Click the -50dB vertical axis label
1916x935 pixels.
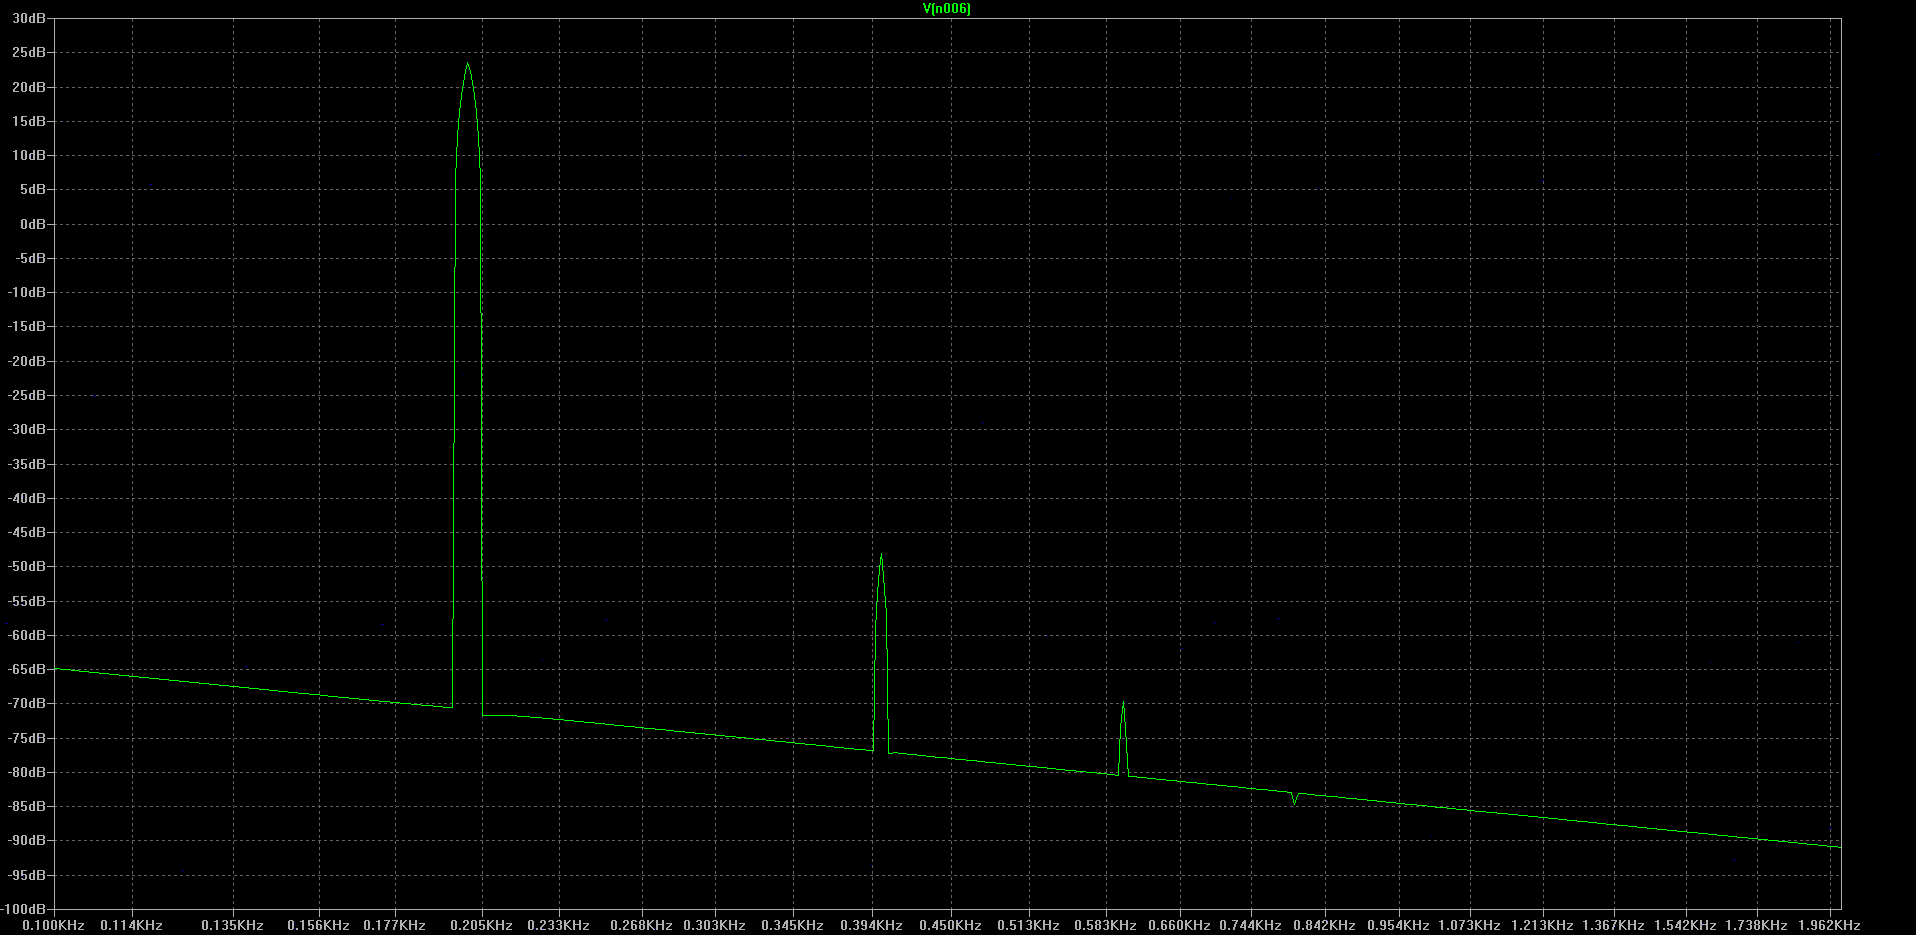click(x=27, y=567)
